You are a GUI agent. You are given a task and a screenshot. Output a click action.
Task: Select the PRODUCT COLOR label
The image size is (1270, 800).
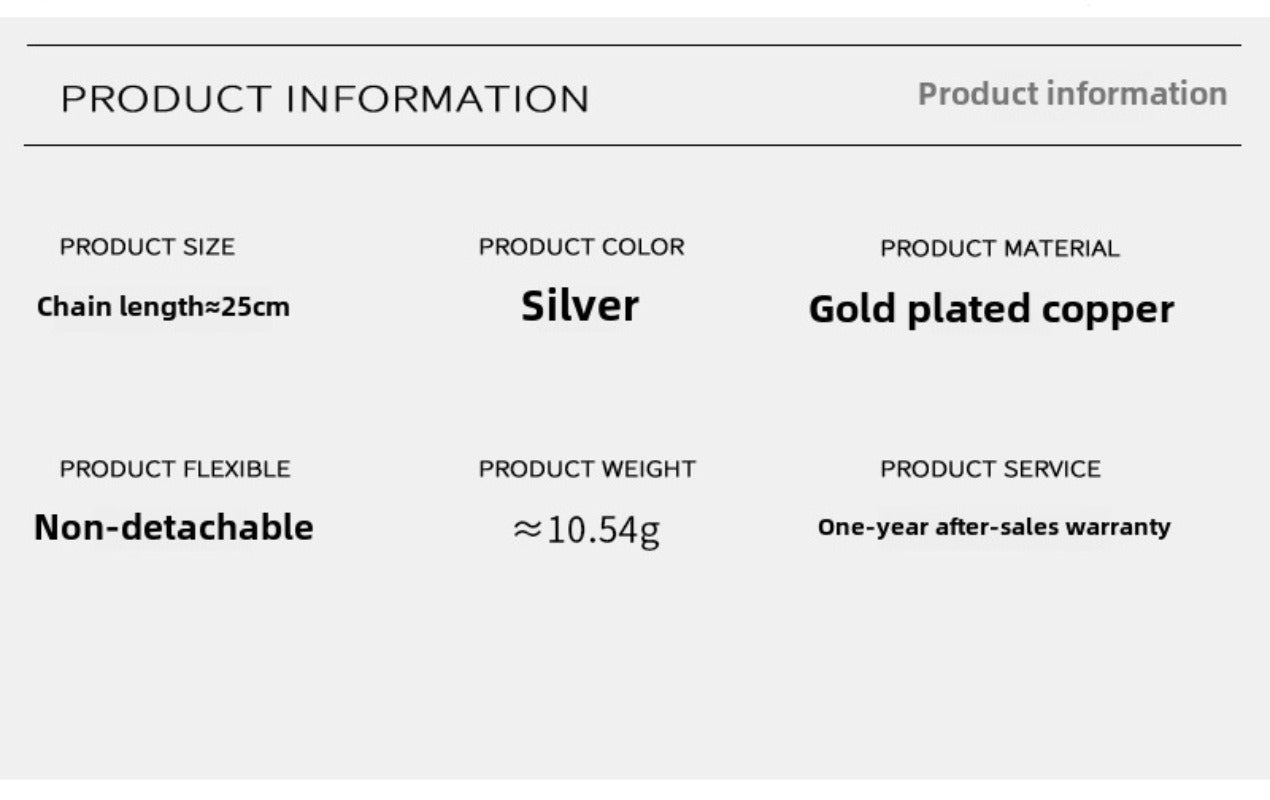pyautogui.click(x=581, y=247)
